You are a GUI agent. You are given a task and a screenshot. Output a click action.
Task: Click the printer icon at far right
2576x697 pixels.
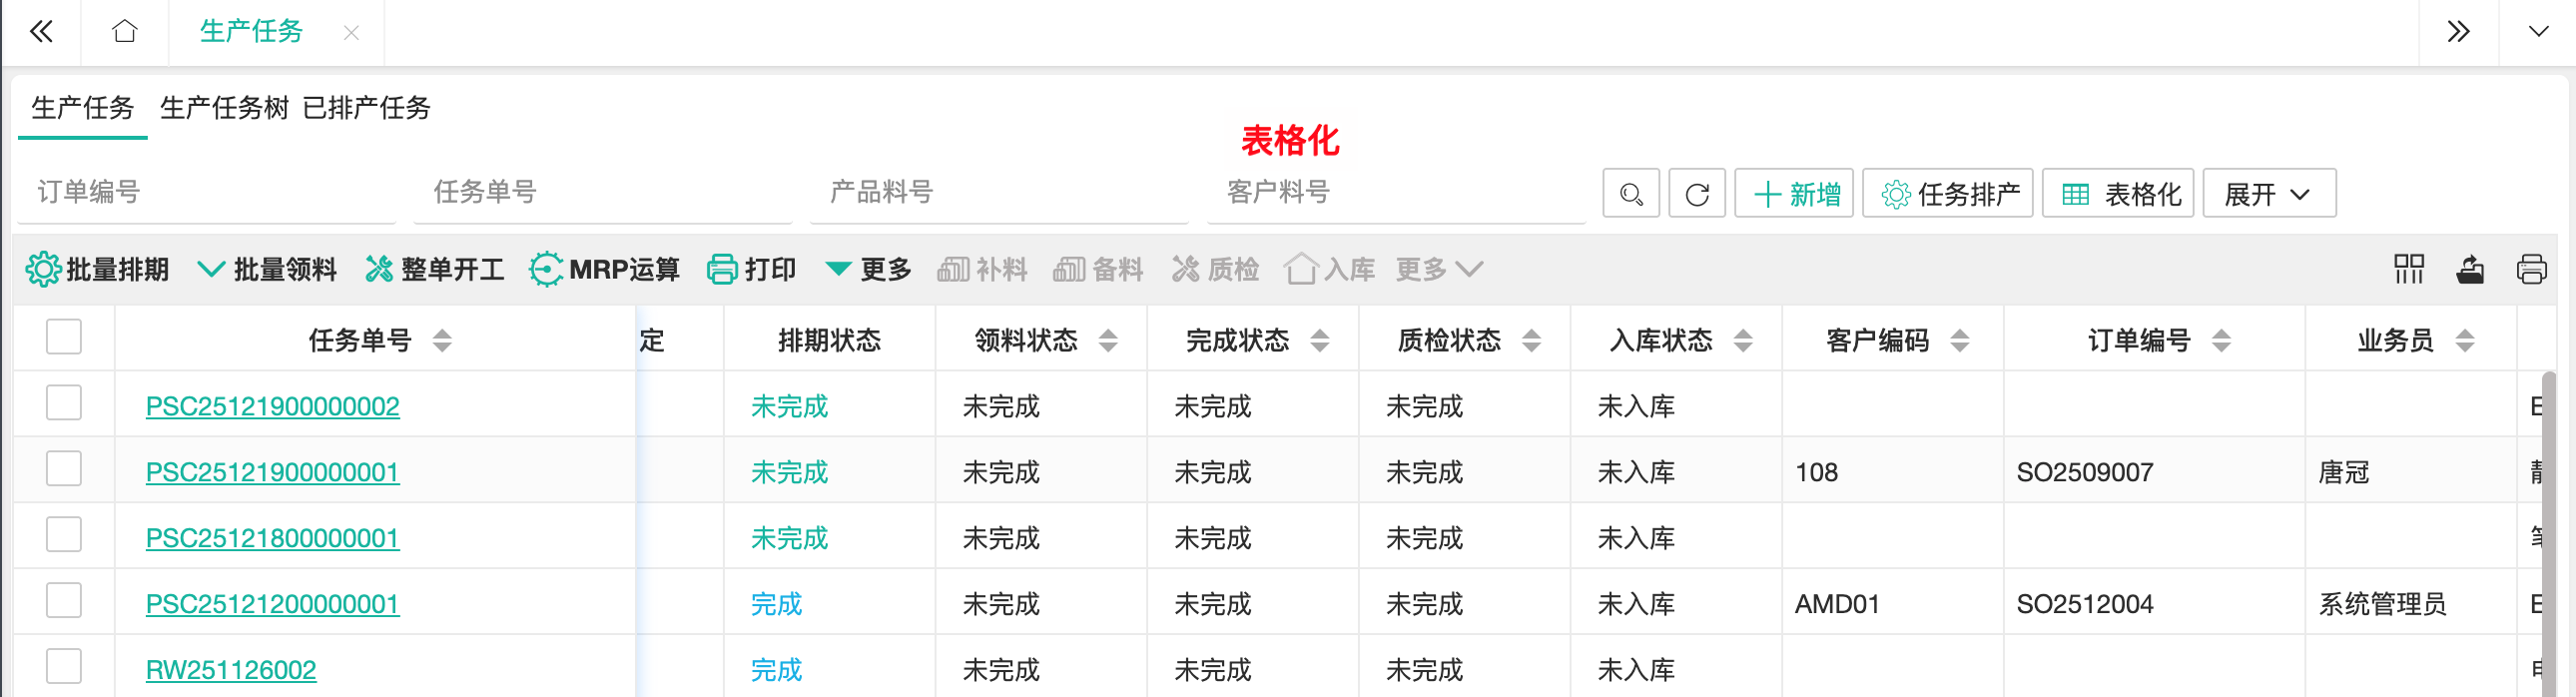tap(2530, 269)
